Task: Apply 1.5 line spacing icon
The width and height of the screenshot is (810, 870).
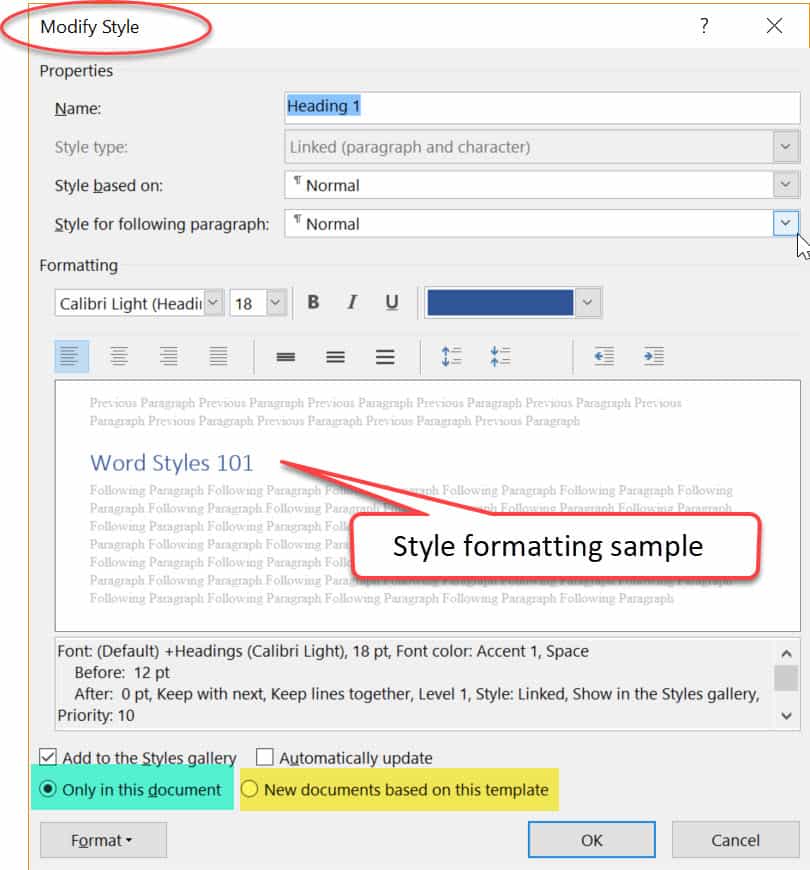Action: click(335, 356)
